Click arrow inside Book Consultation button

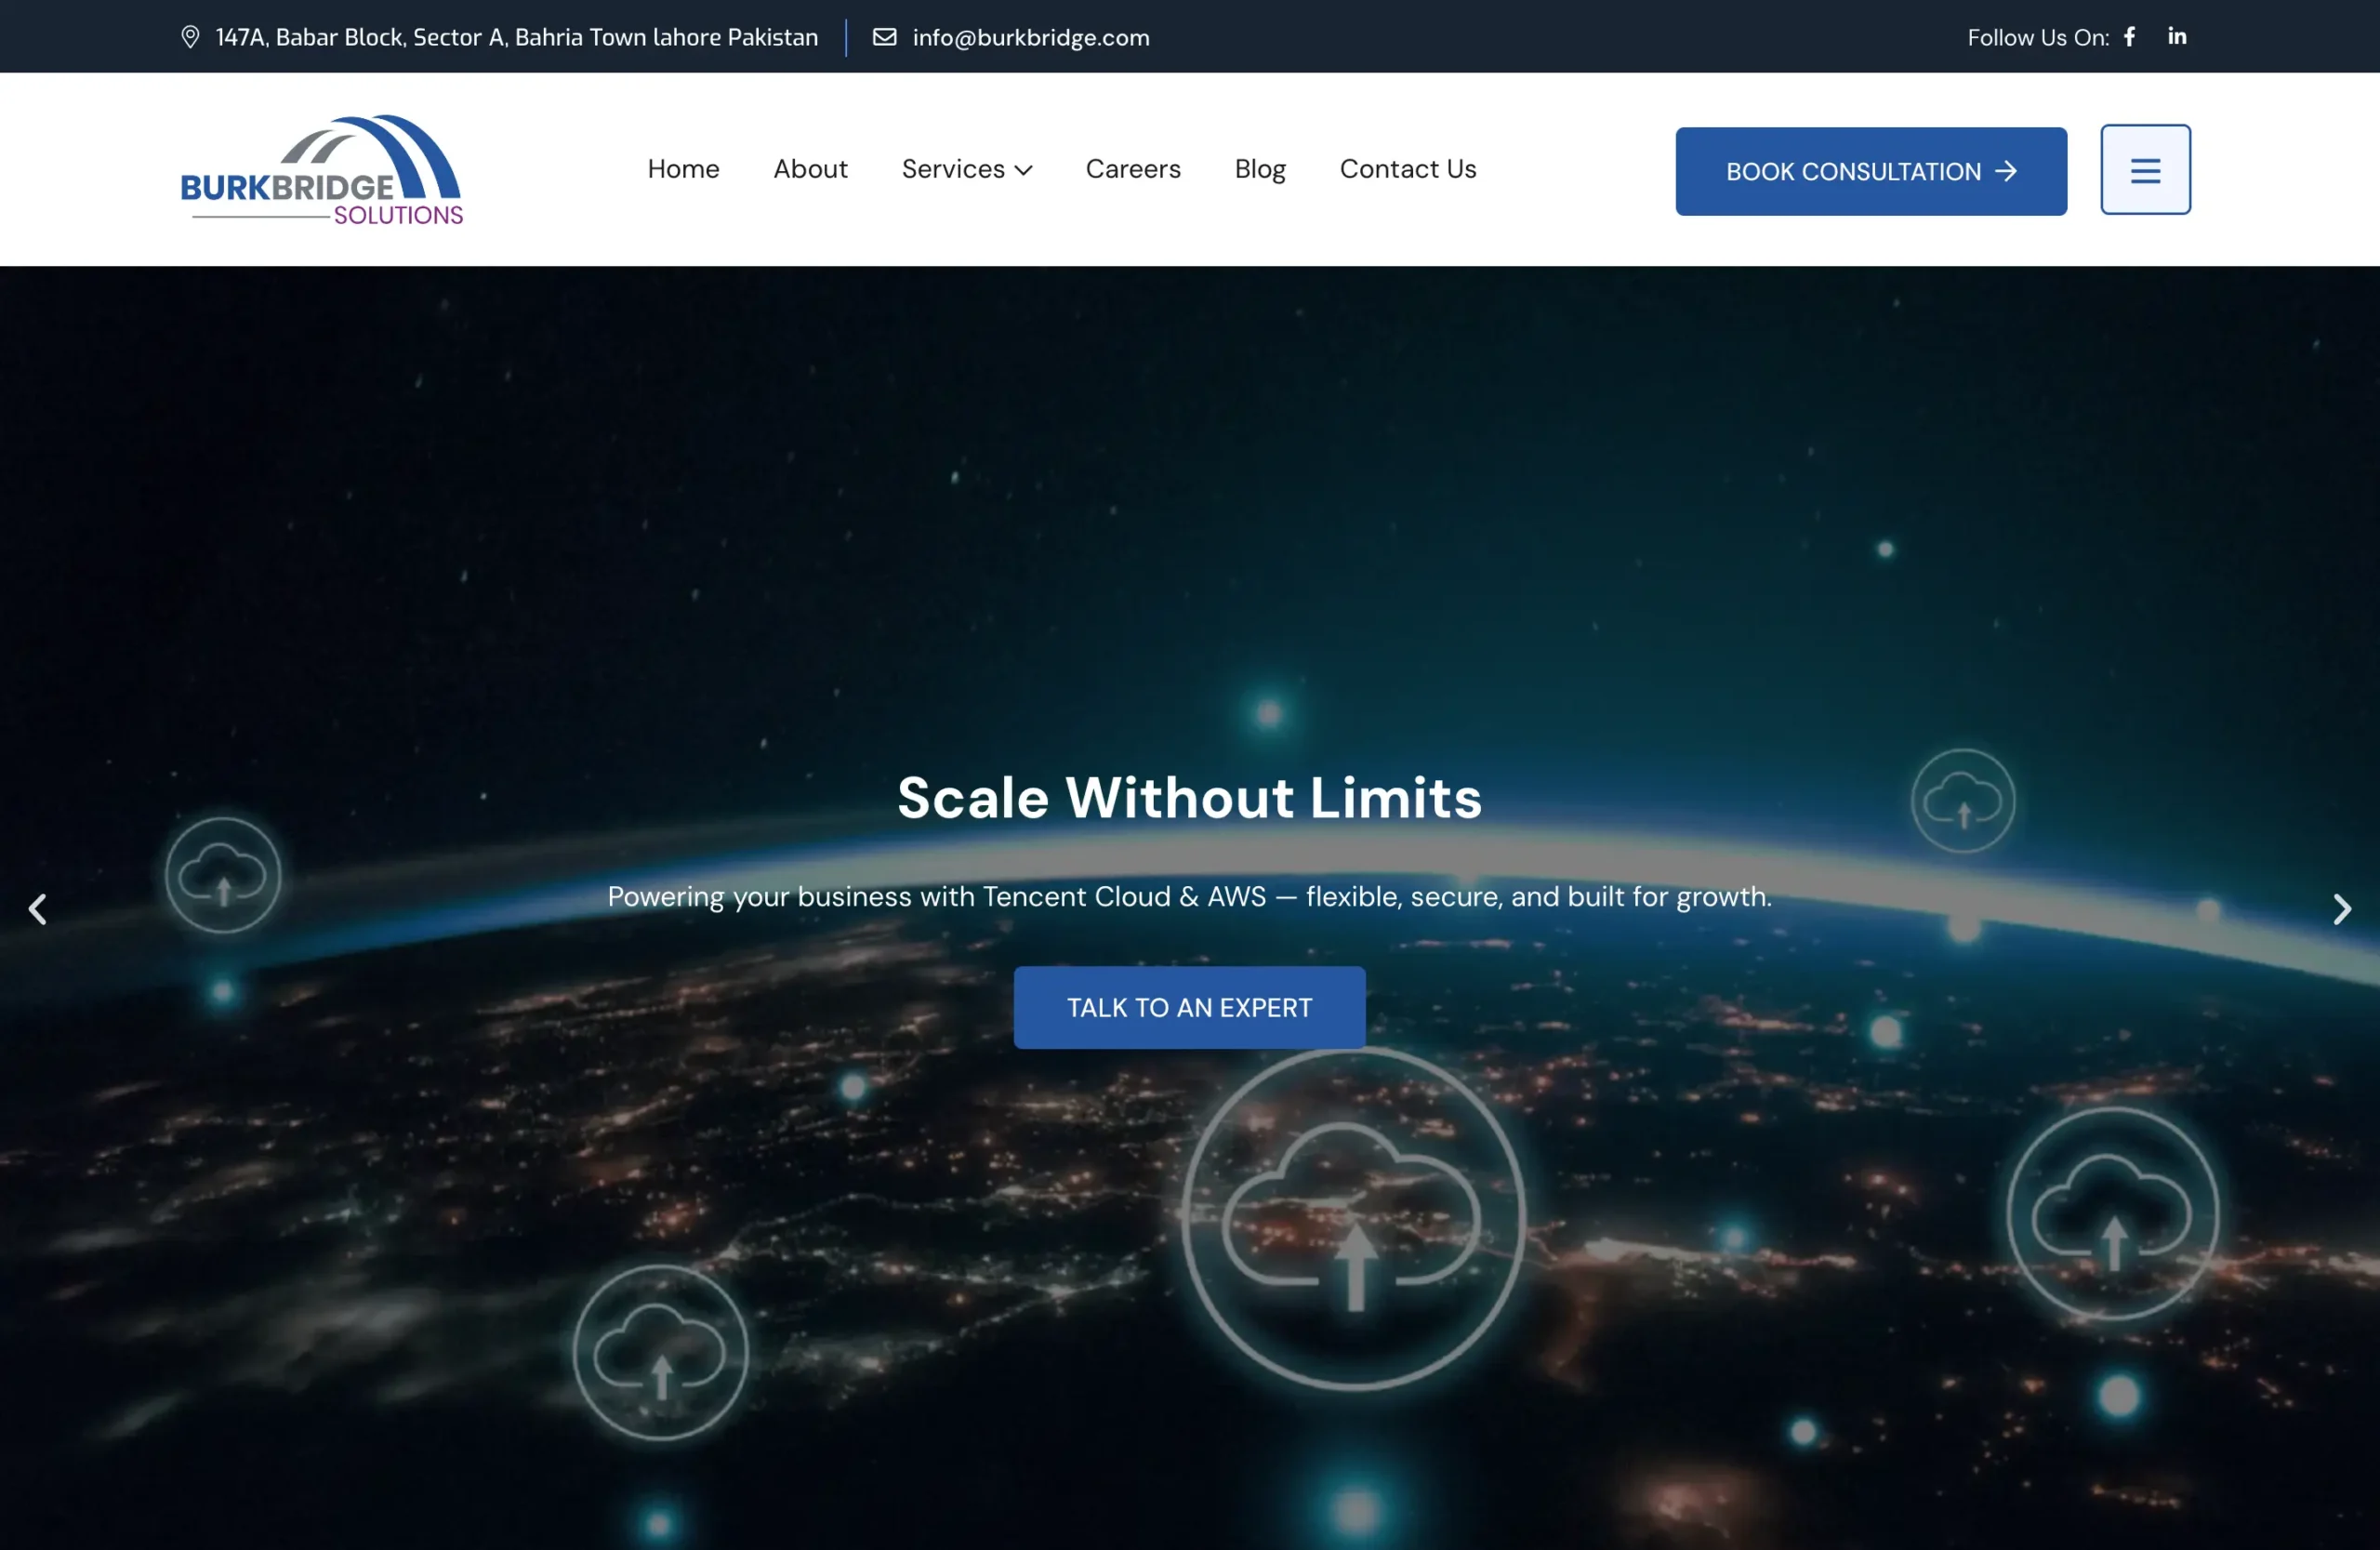2006,171
